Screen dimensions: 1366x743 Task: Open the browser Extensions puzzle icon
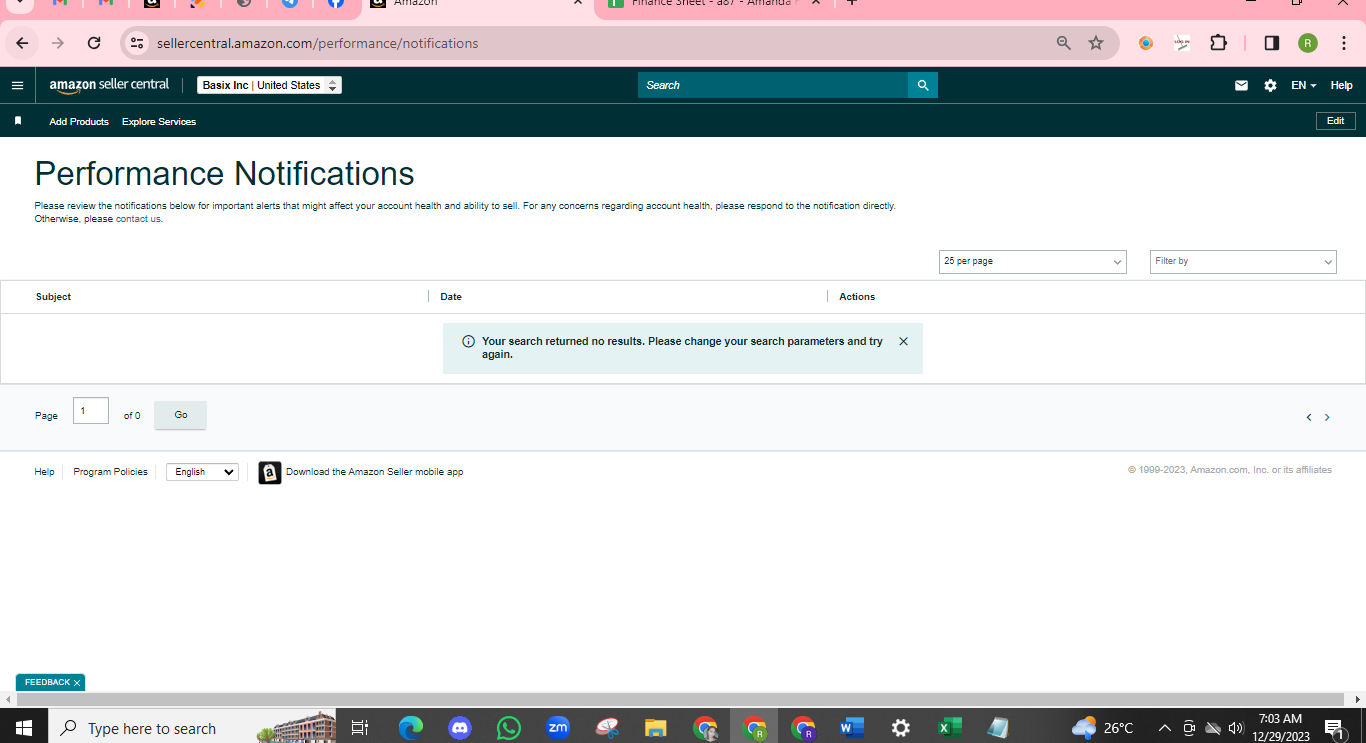pos(1218,43)
